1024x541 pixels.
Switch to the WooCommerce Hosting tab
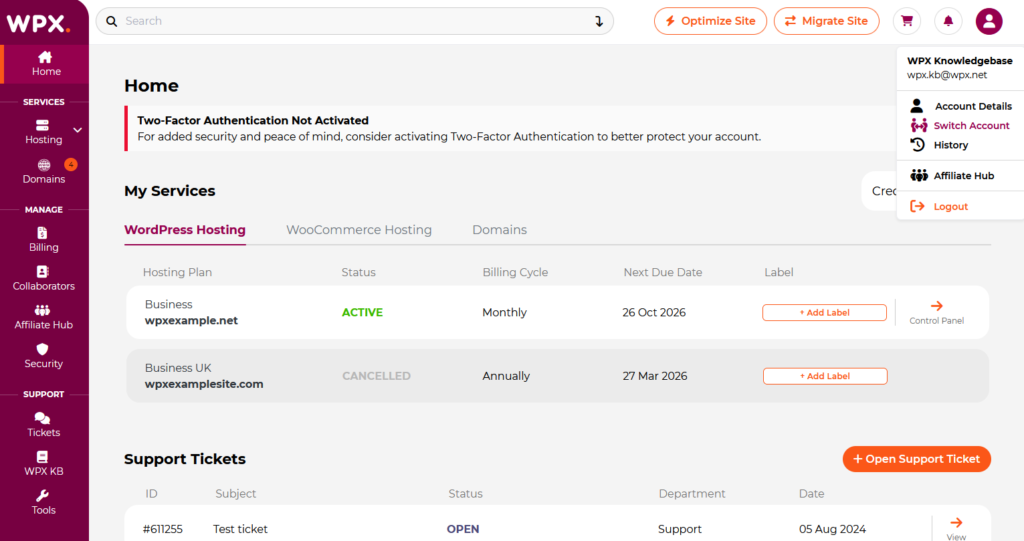point(359,230)
